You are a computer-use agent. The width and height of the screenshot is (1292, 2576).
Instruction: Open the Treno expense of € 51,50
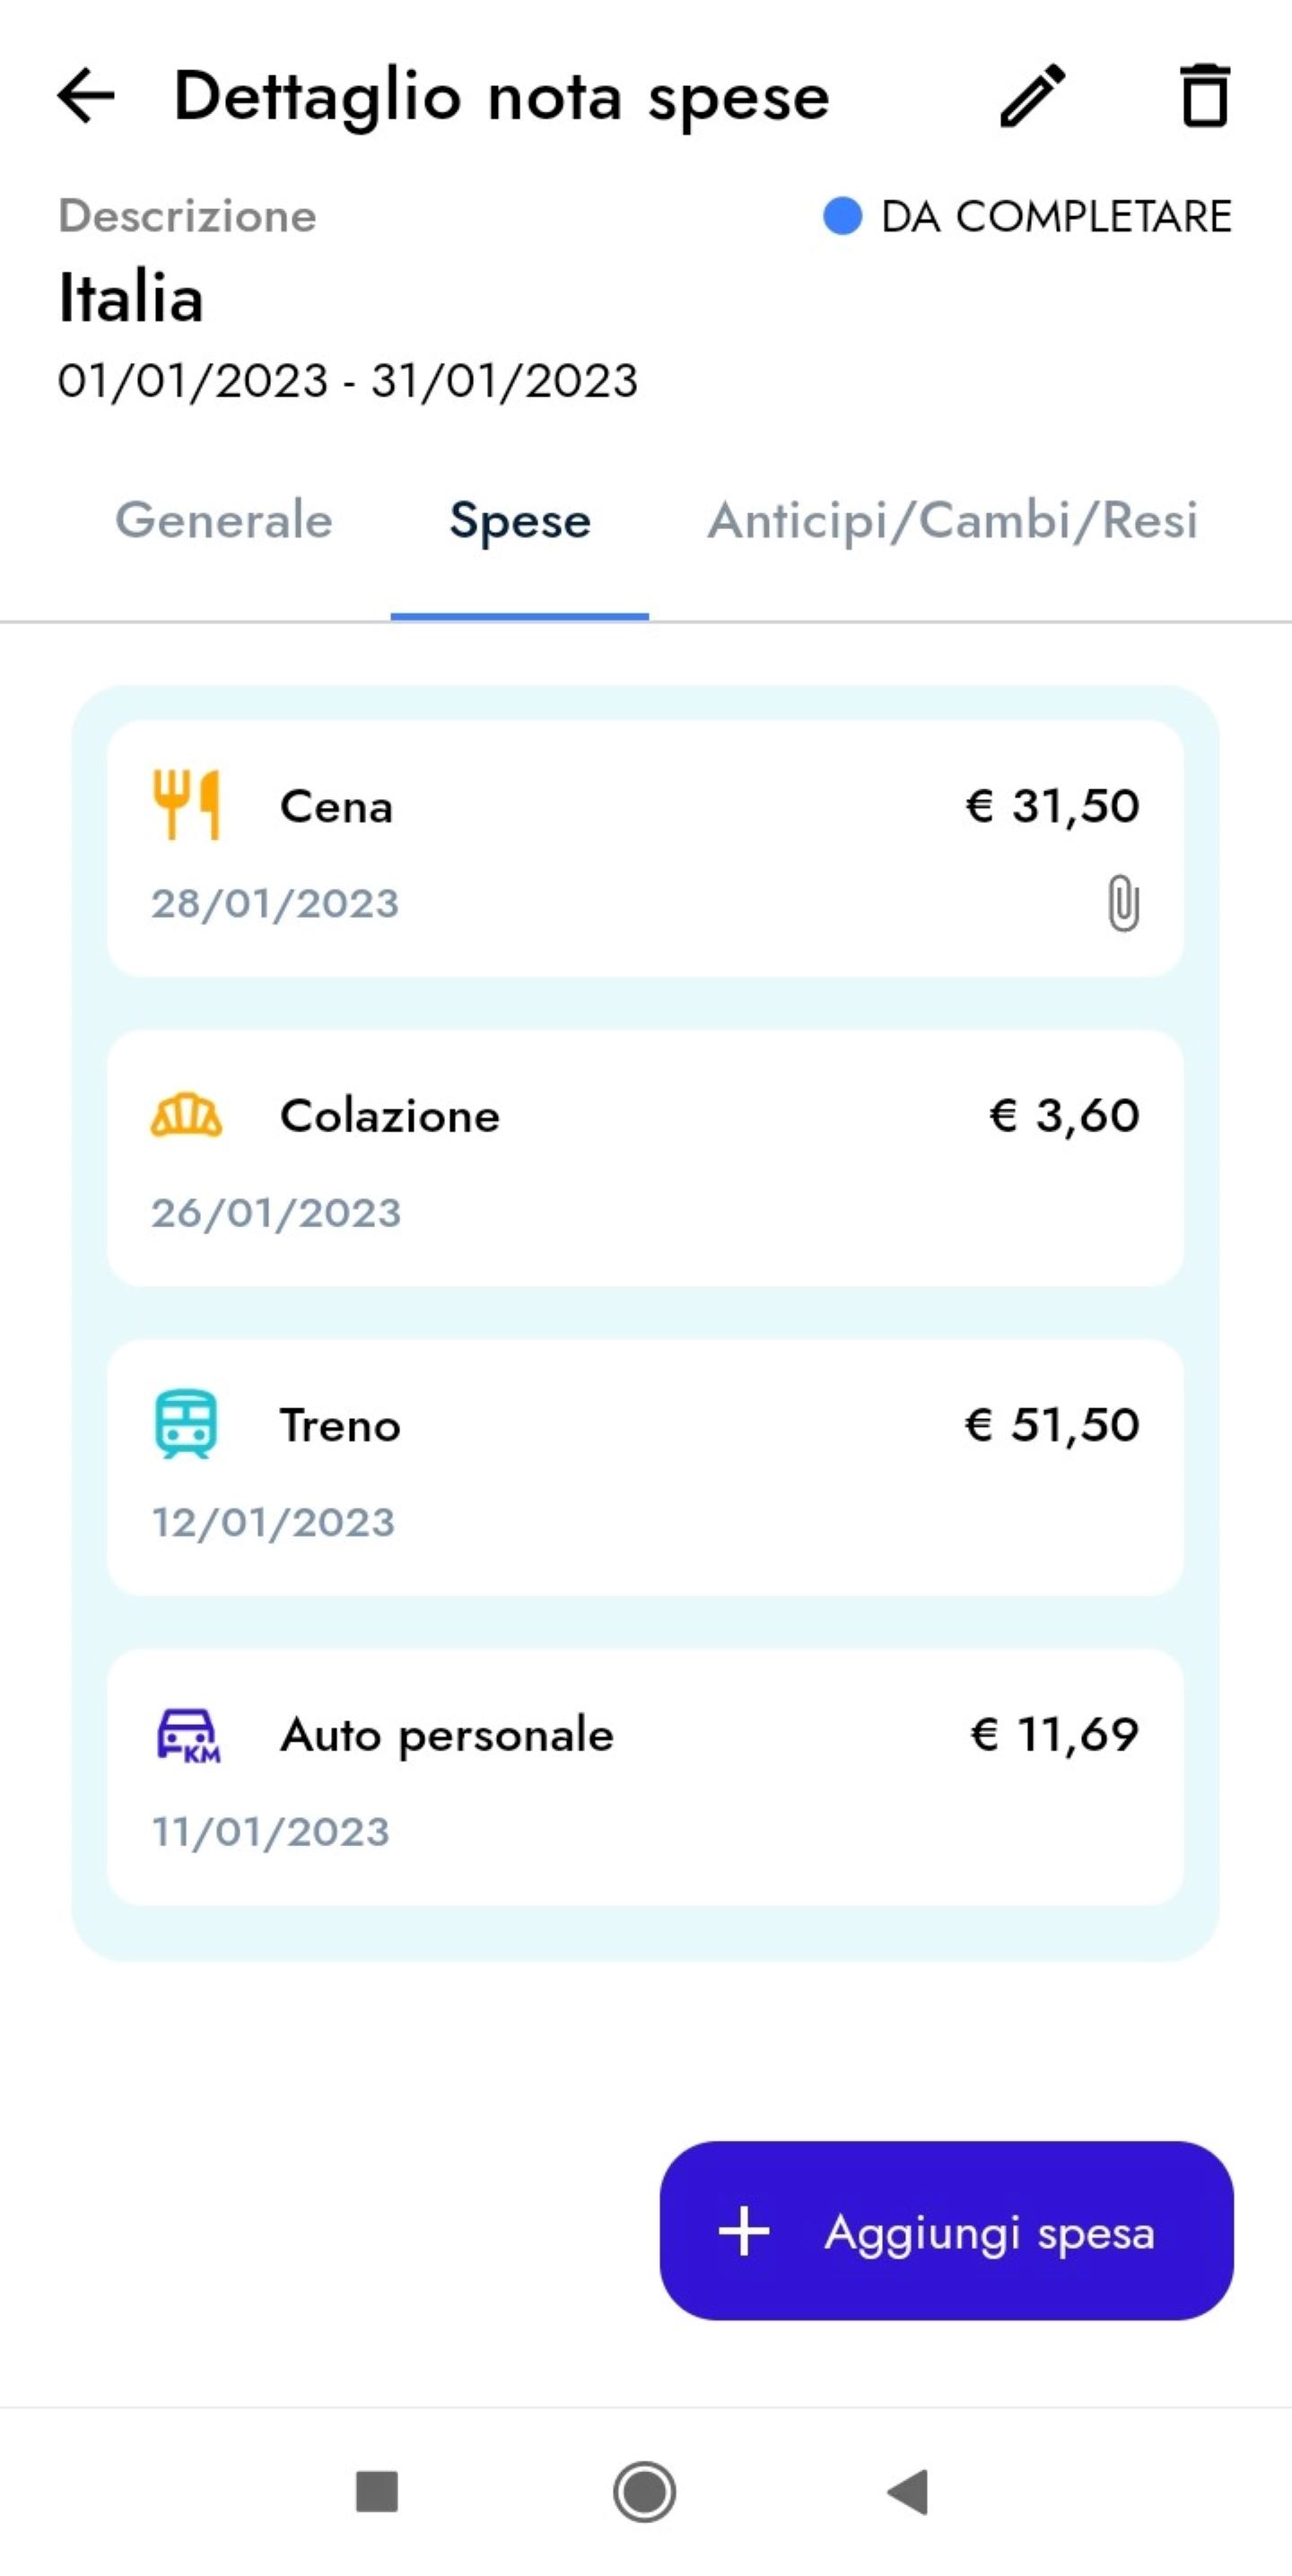(645, 1467)
